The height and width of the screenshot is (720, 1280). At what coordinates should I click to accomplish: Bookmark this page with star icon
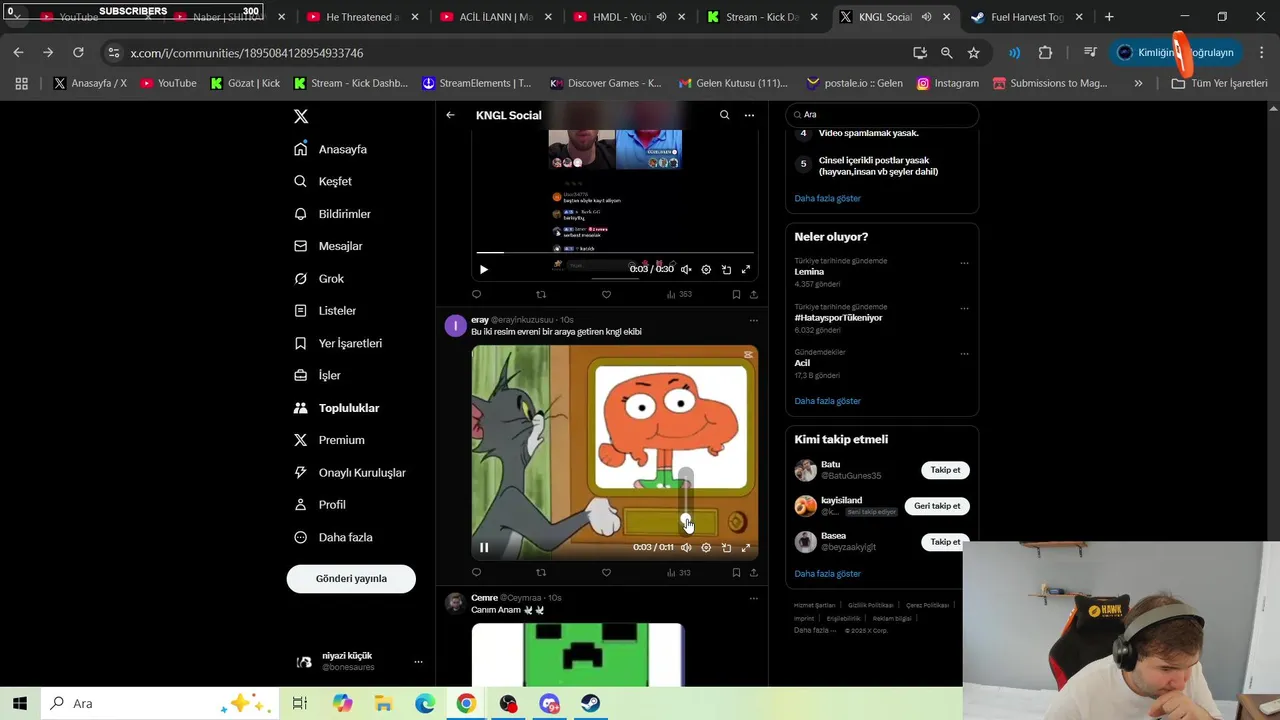click(973, 52)
